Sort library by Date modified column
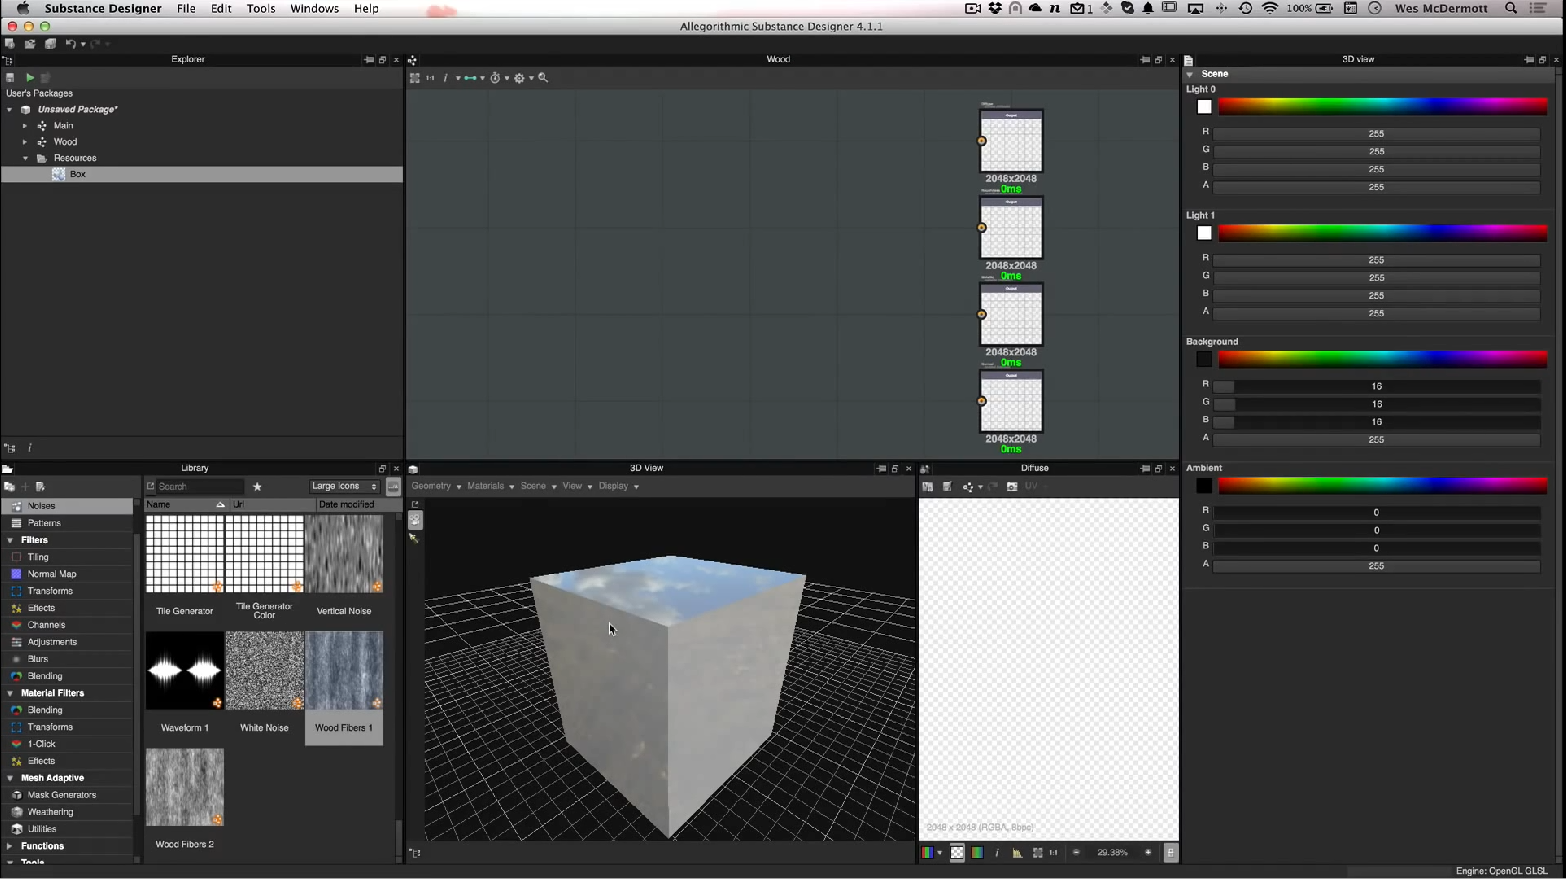1566x880 pixels. coord(346,505)
